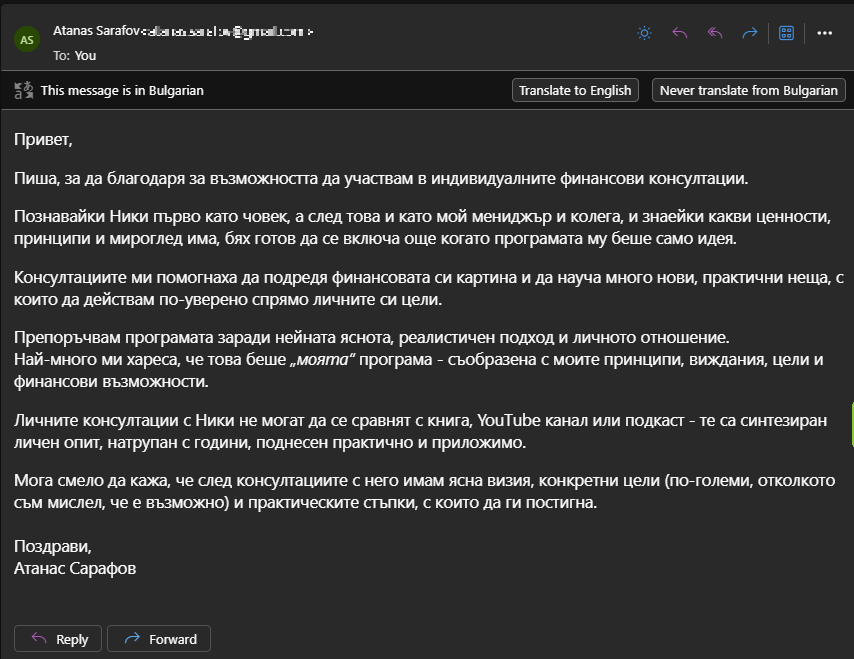Click the To: You recipient line
Screen dimensions: 854x659
click(x=74, y=55)
